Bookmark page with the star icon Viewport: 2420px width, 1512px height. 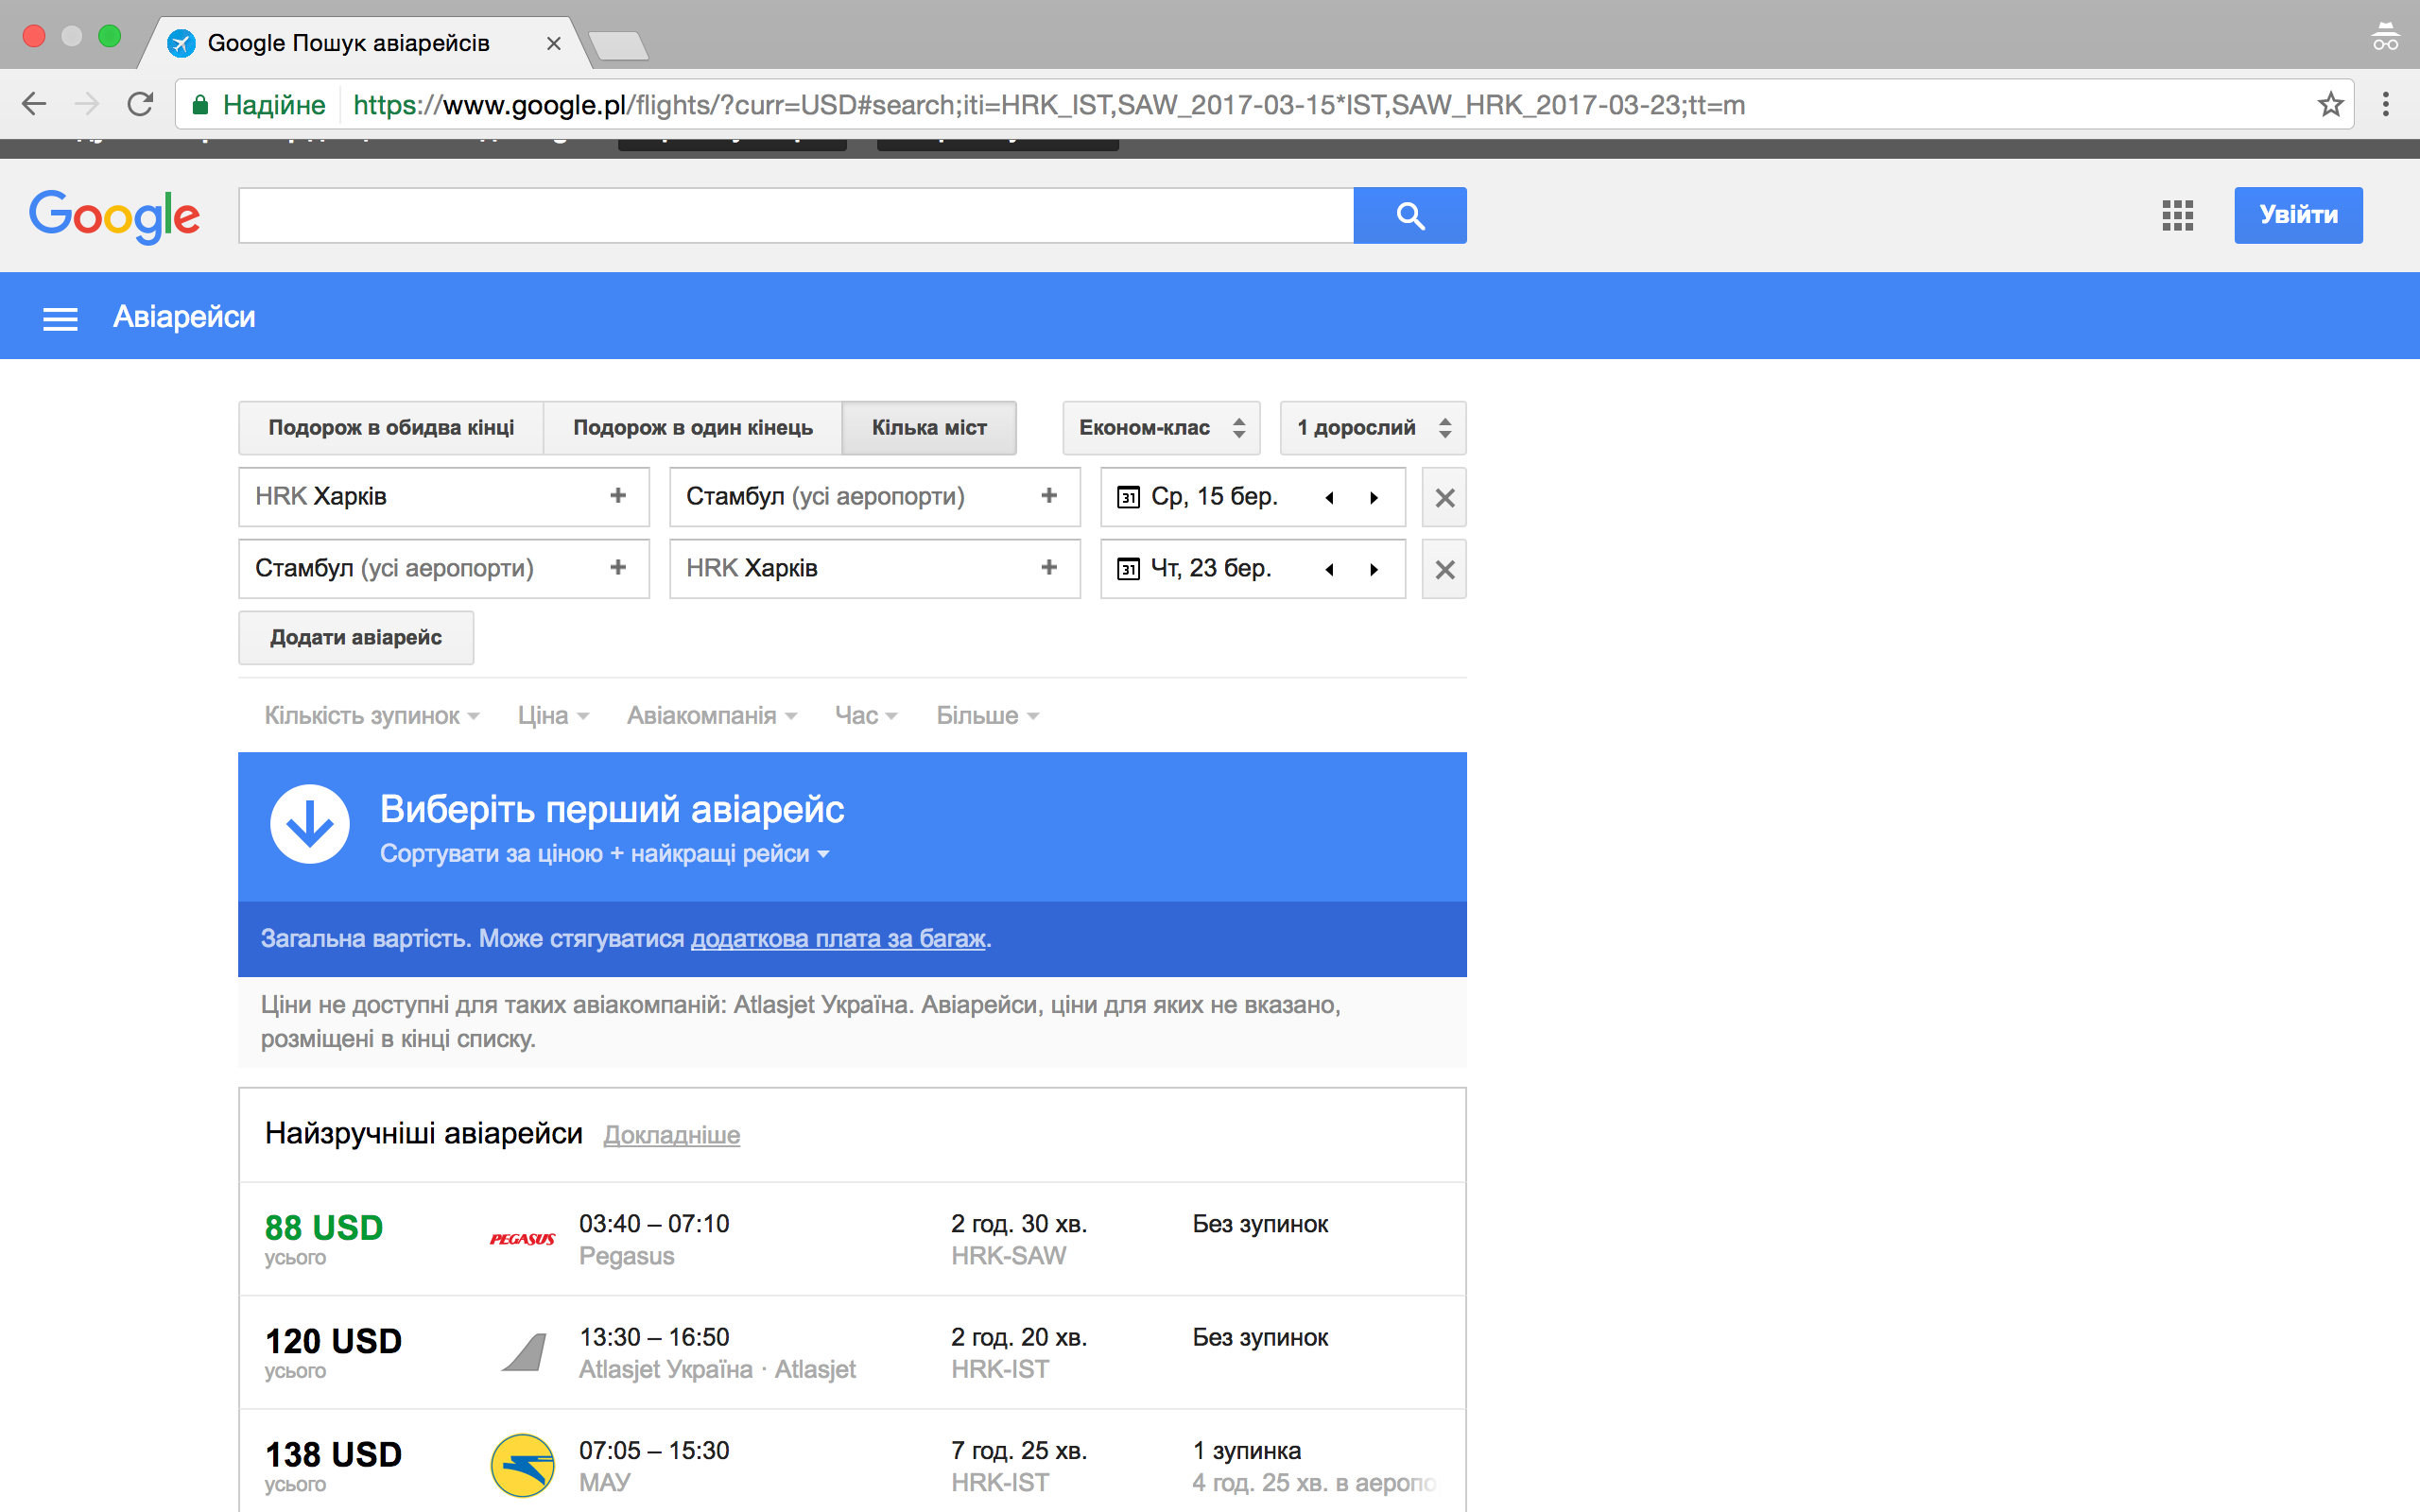2330,105
